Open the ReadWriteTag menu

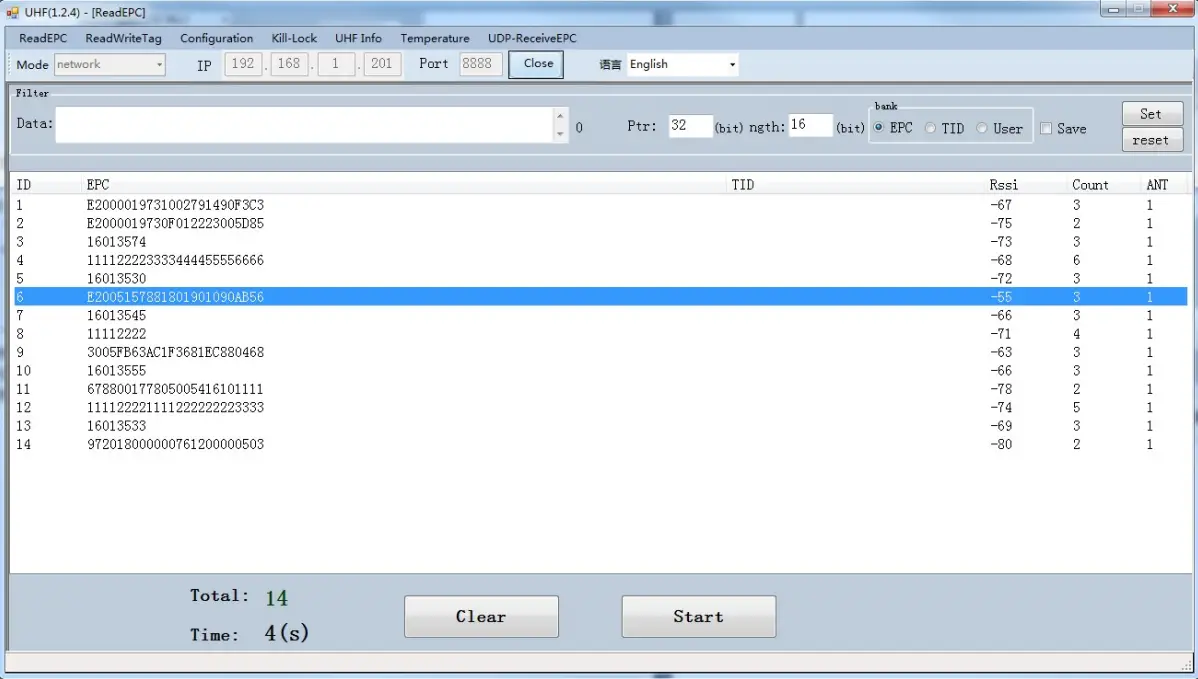coord(123,38)
